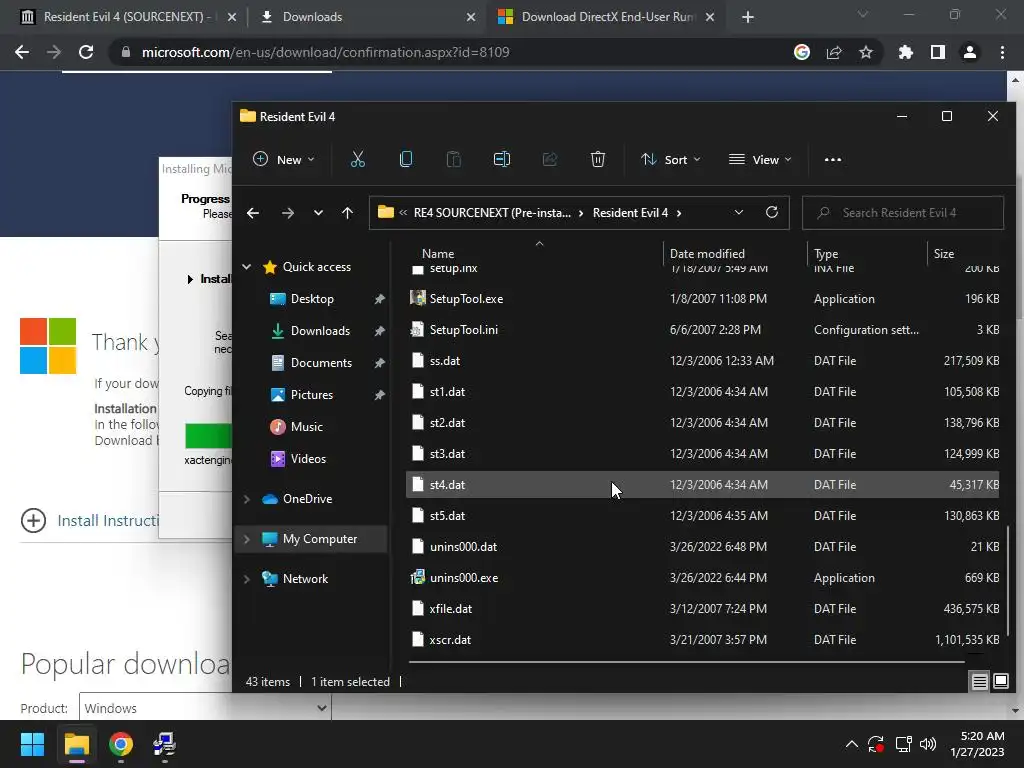Open Videos folder in sidebar
This screenshot has height=768, width=1024.
308,458
